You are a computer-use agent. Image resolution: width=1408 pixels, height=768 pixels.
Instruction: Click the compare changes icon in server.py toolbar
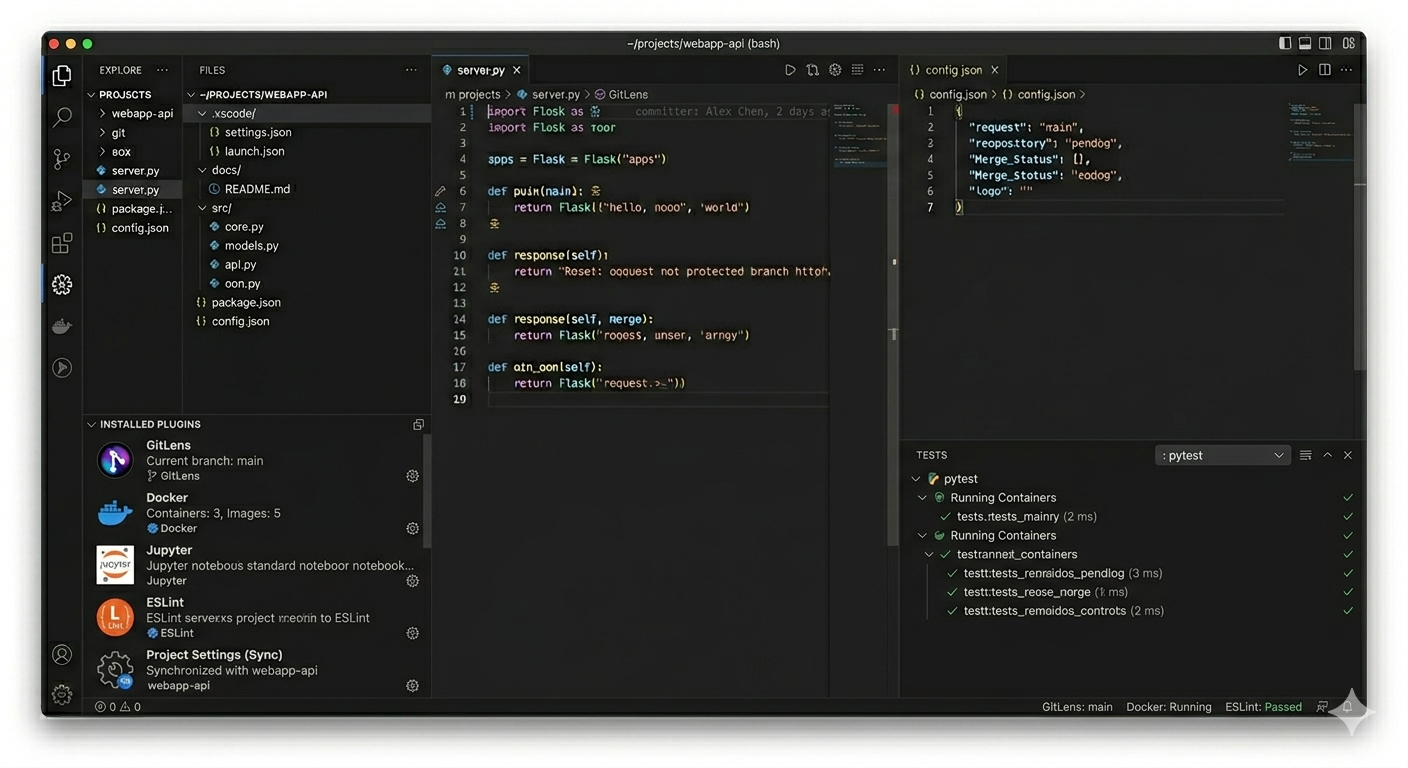pyautogui.click(x=812, y=70)
